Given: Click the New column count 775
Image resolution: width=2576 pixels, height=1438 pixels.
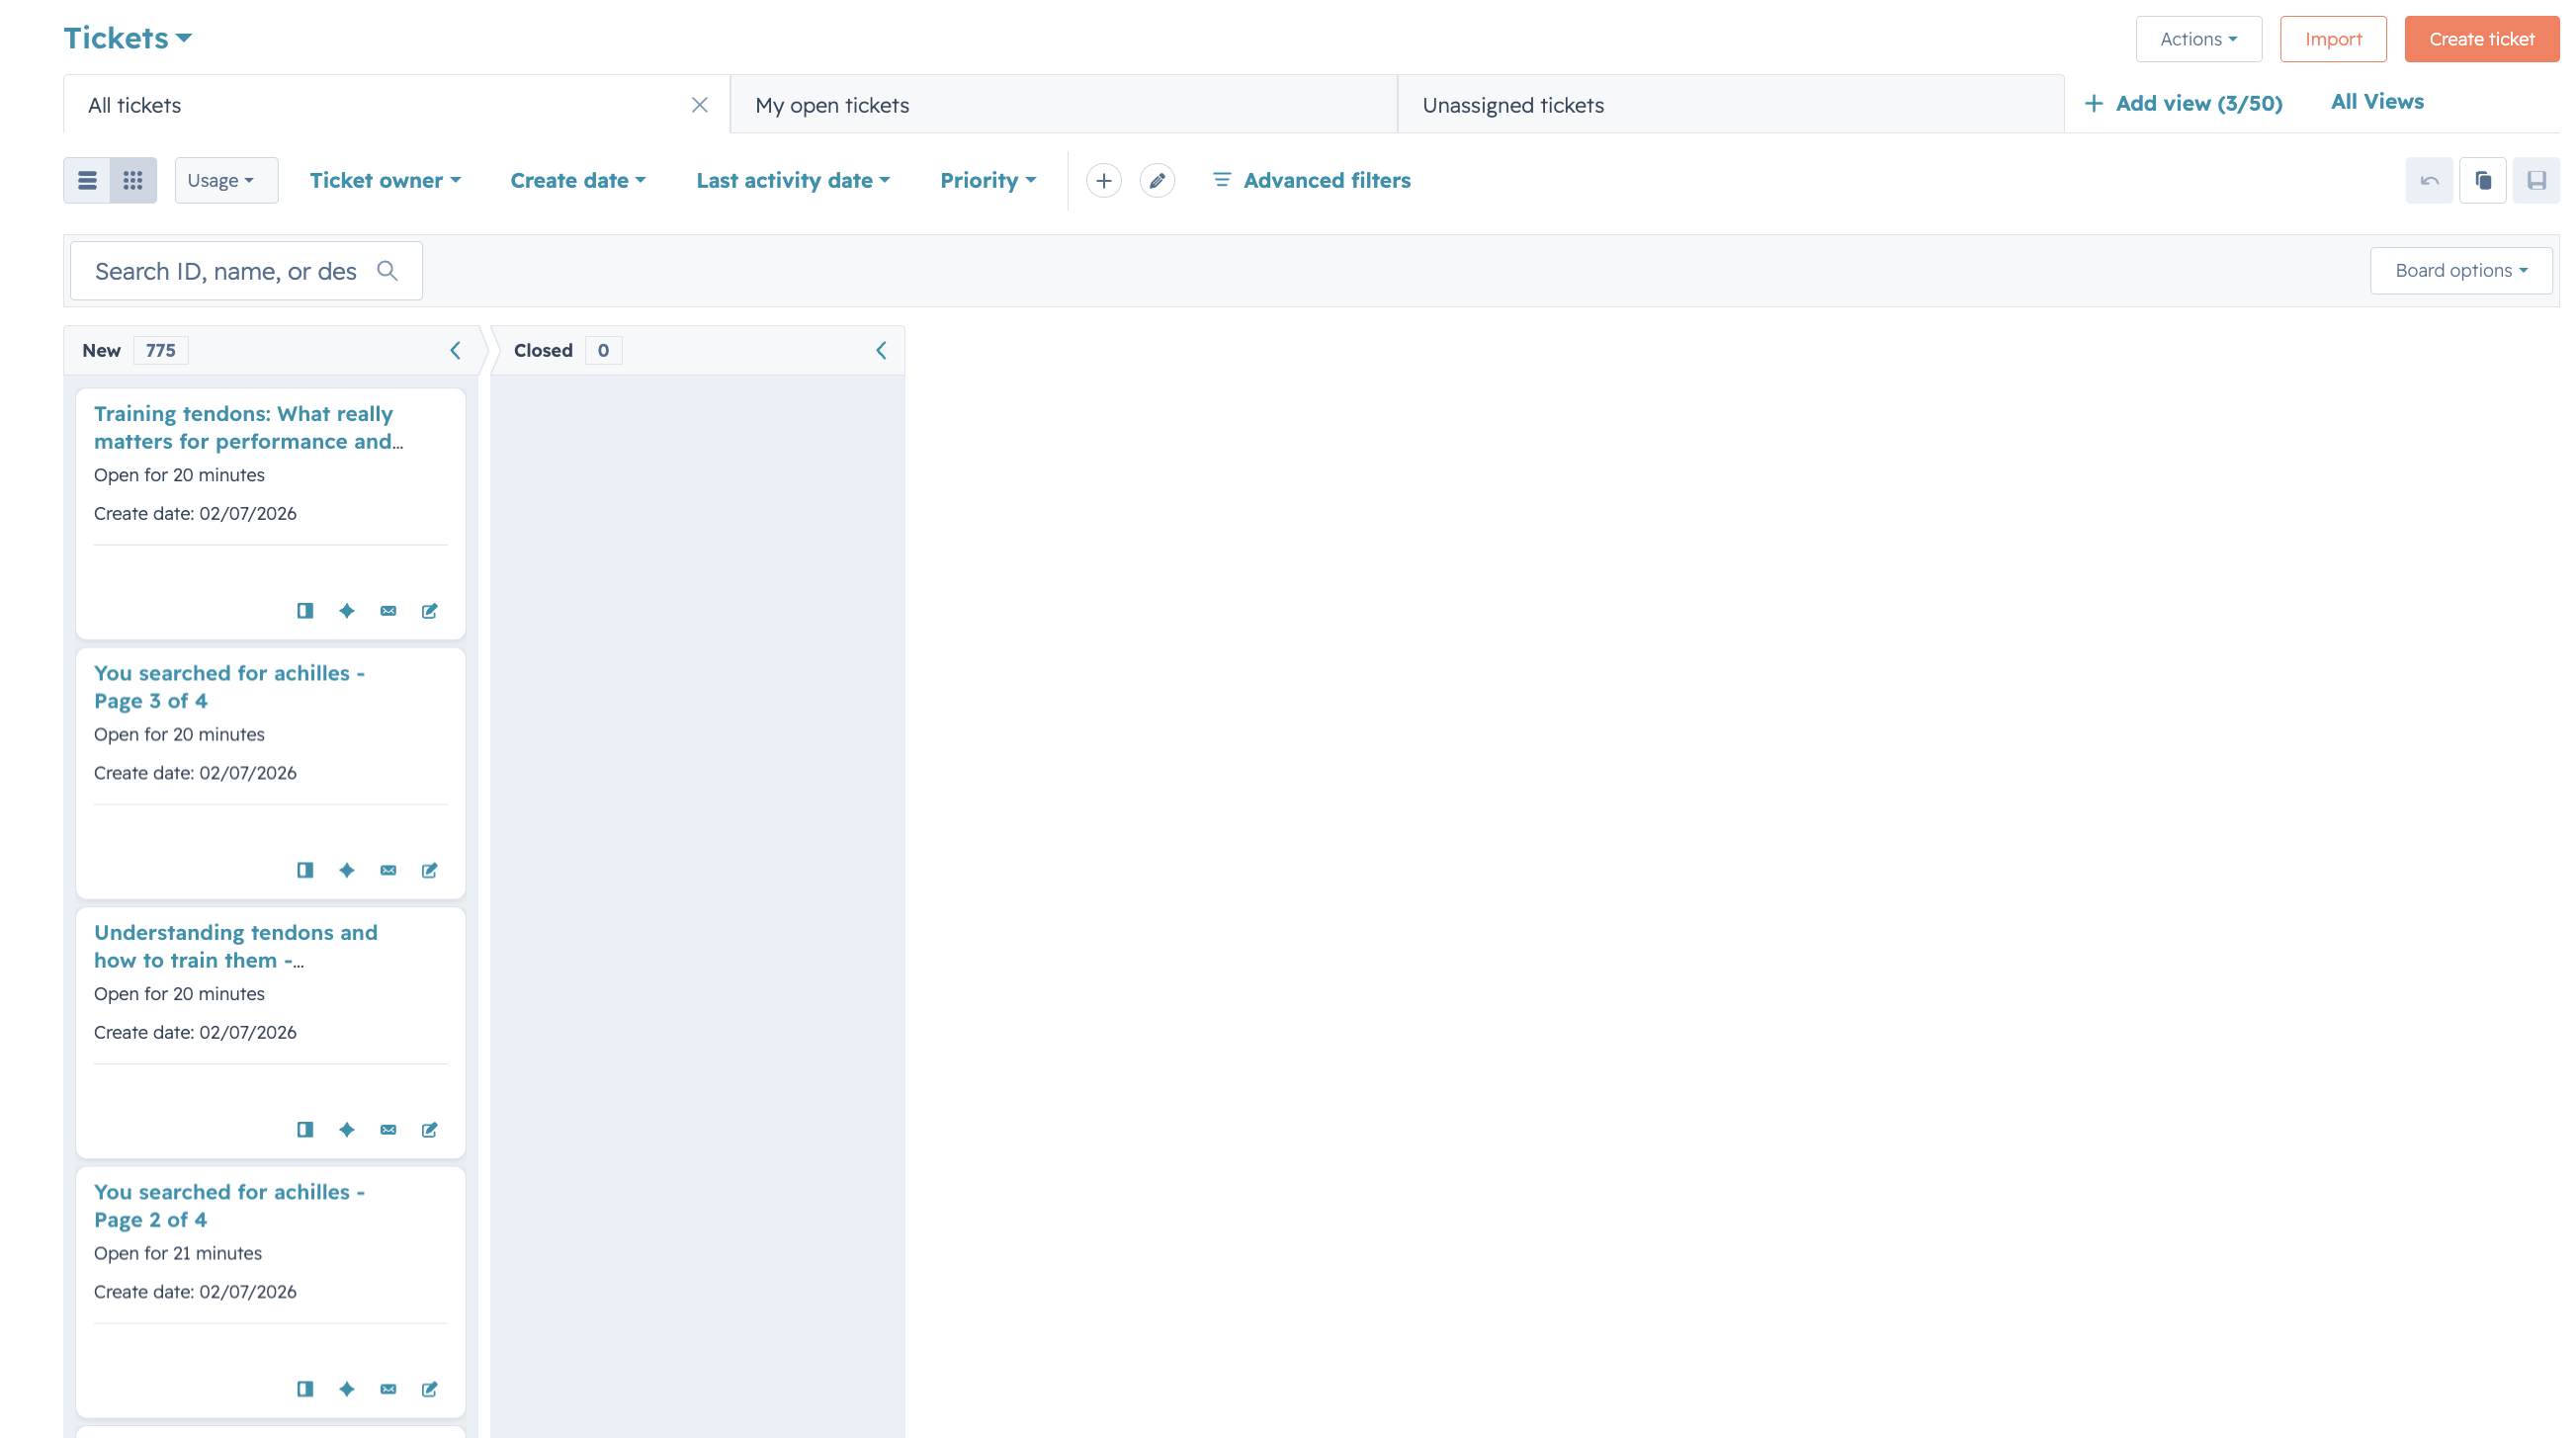Looking at the screenshot, I should click(x=160, y=350).
